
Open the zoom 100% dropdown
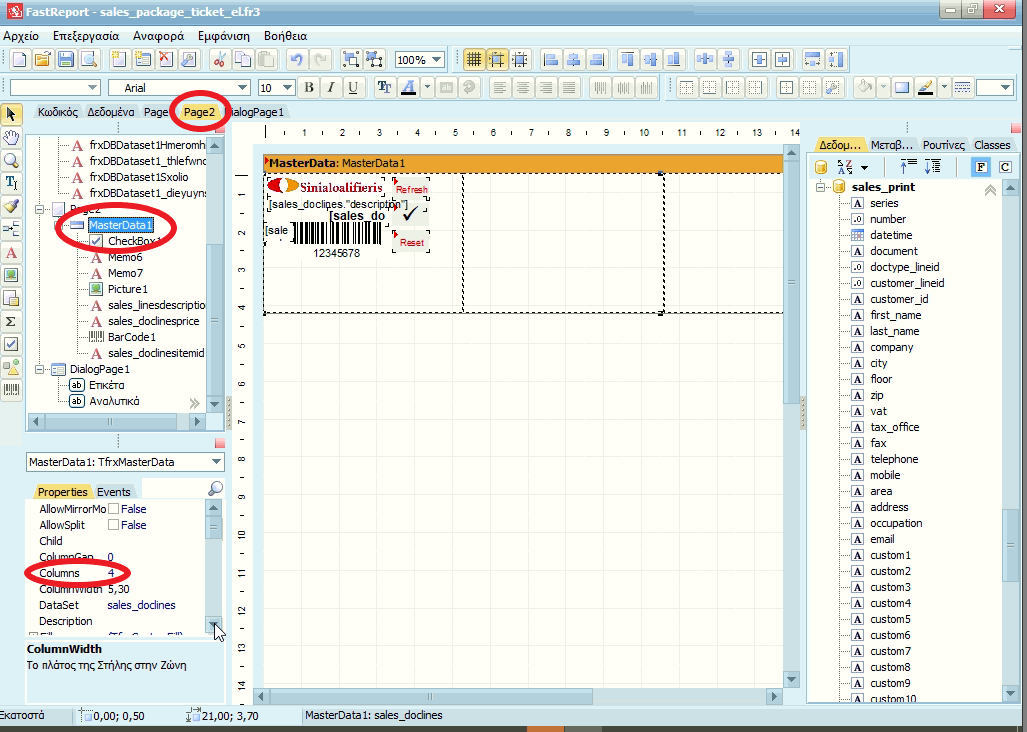coord(437,60)
